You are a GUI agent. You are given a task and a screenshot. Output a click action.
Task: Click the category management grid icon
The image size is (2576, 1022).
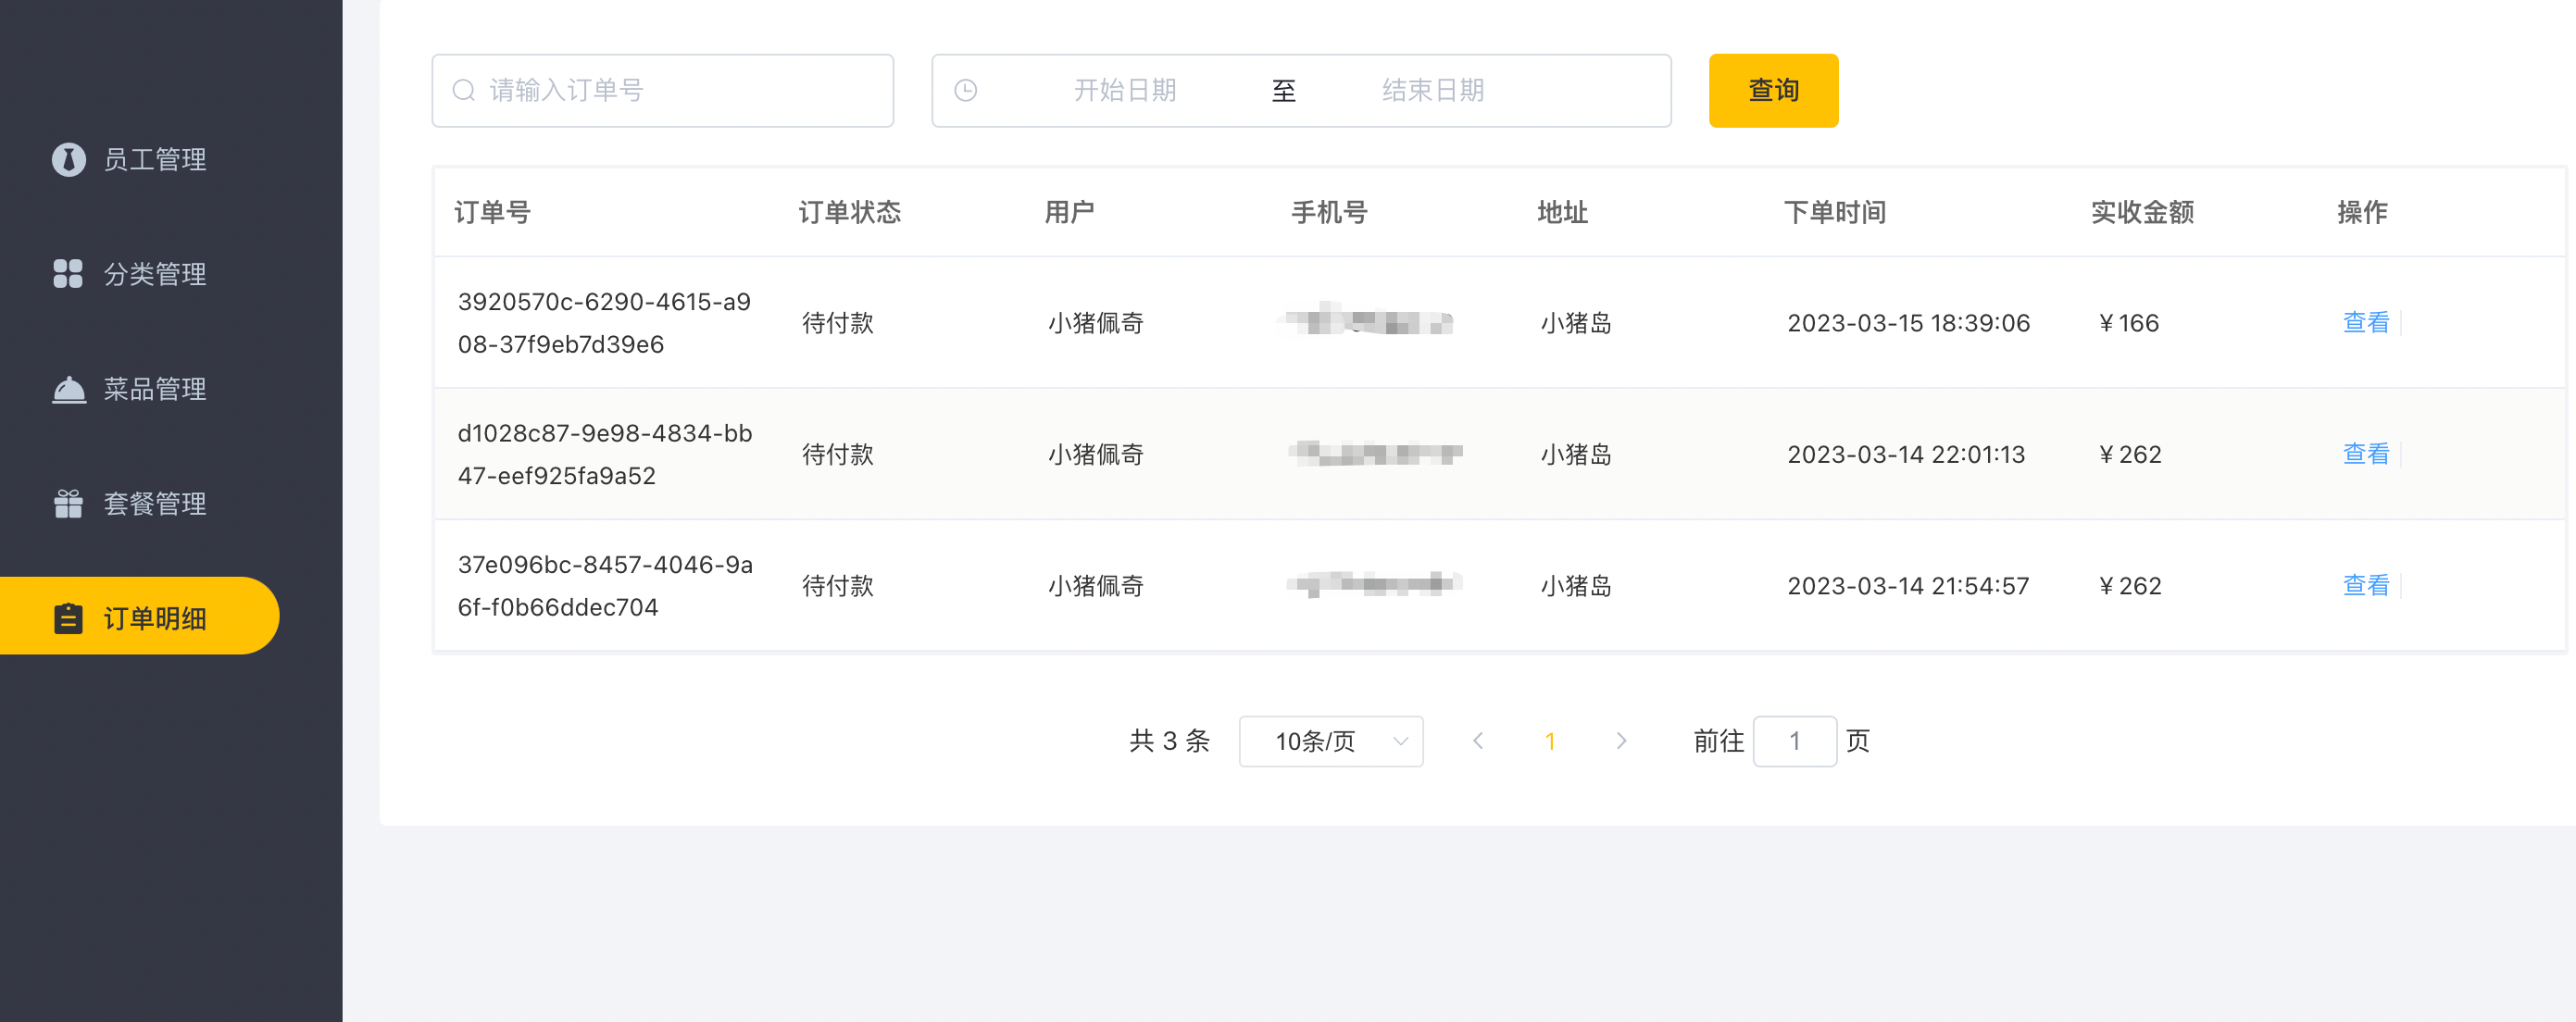click(x=68, y=273)
